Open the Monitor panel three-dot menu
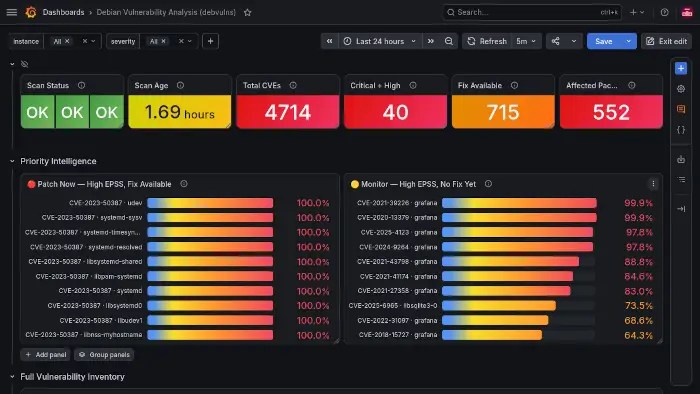The width and height of the screenshot is (700, 394). click(x=653, y=184)
